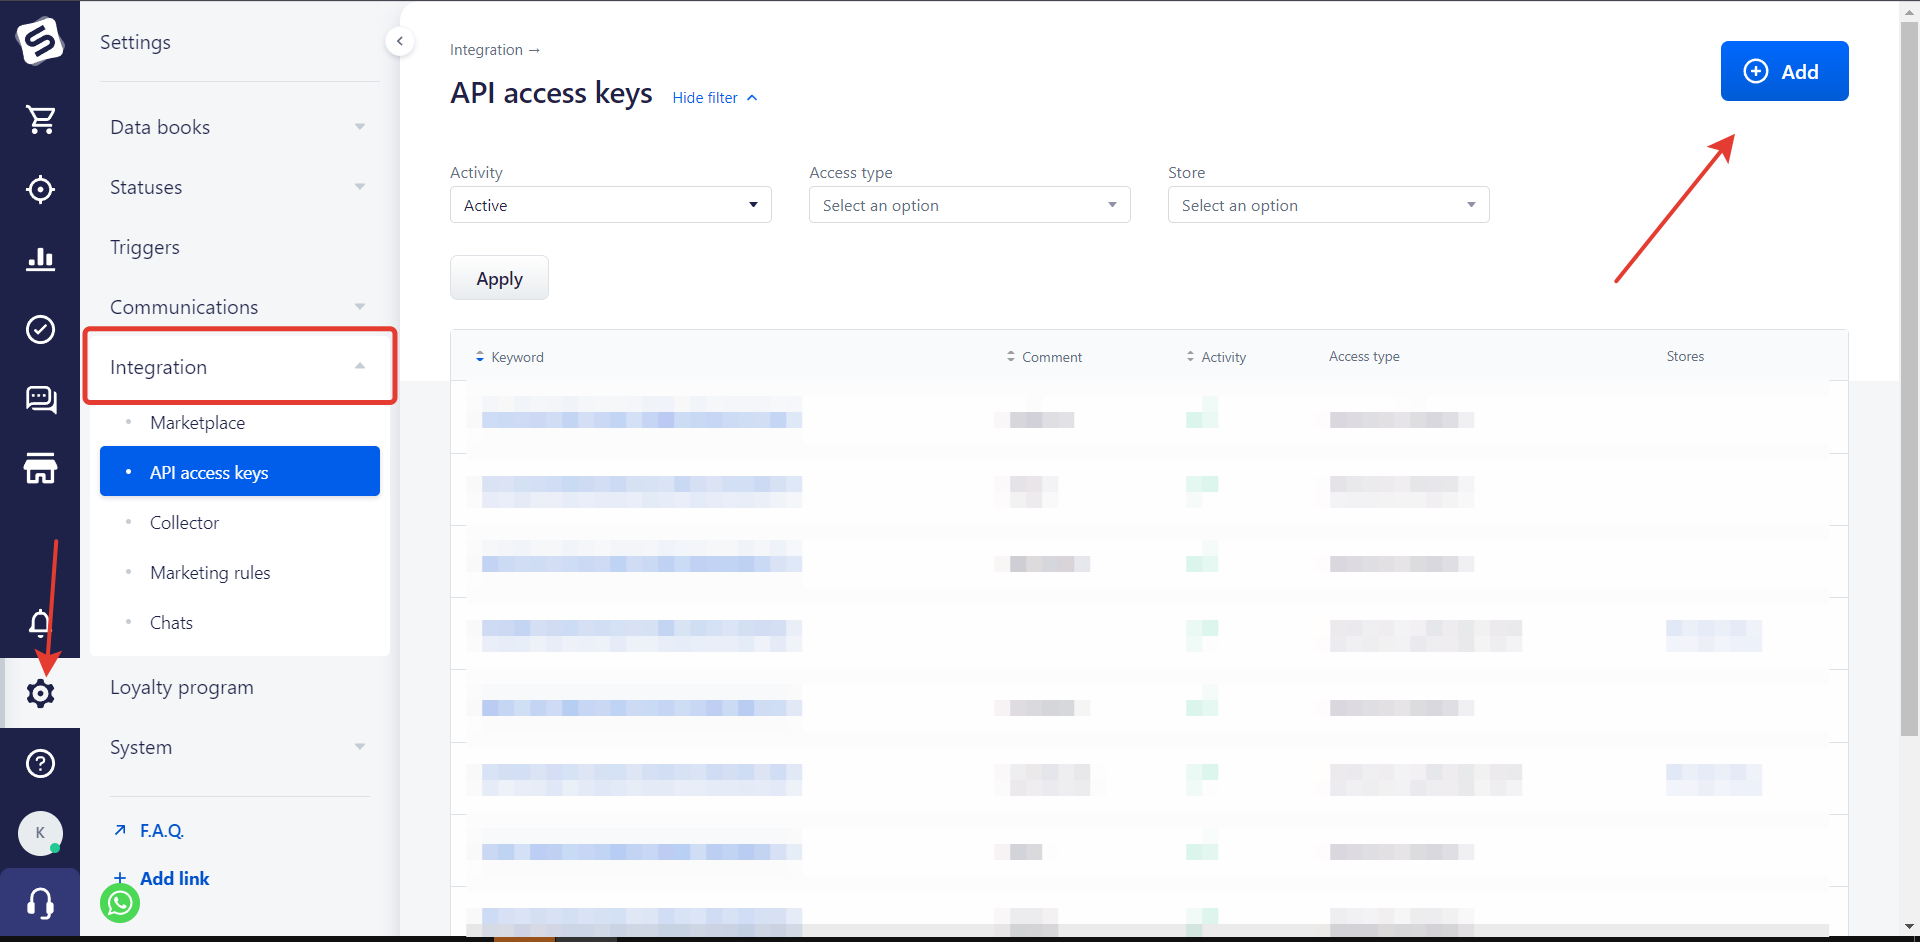Click the Stores column header
The image size is (1920, 942).
click(x=1685, y=357)
